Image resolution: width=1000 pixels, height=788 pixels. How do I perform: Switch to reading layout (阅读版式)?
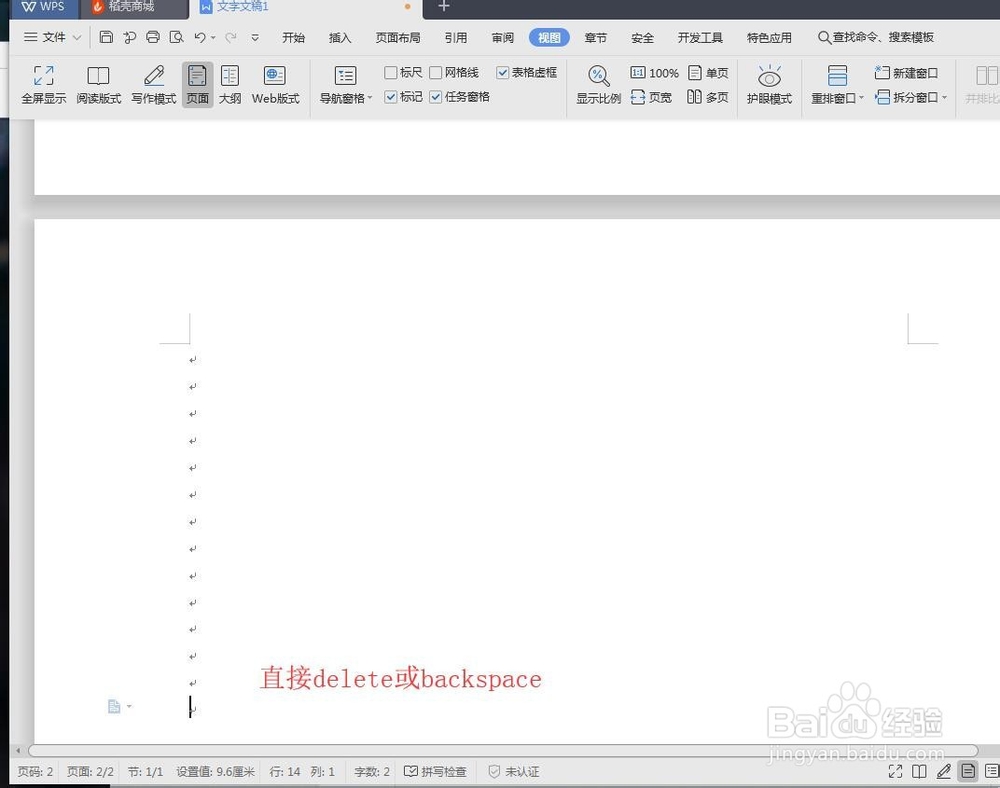point(98,84)
